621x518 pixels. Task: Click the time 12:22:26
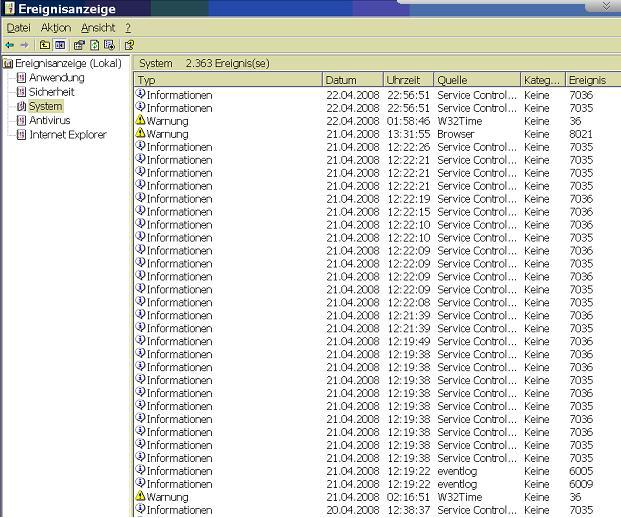point(409,147)
